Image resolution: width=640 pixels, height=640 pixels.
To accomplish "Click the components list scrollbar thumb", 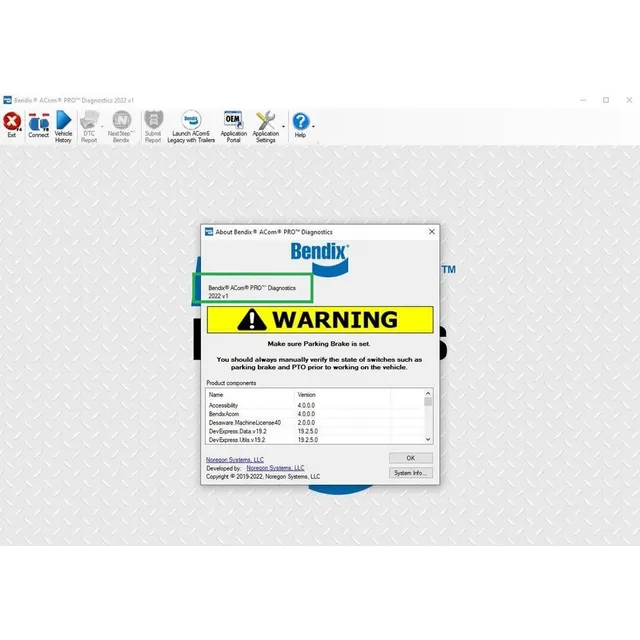I will pyautogui.click(x=428, y=402).
